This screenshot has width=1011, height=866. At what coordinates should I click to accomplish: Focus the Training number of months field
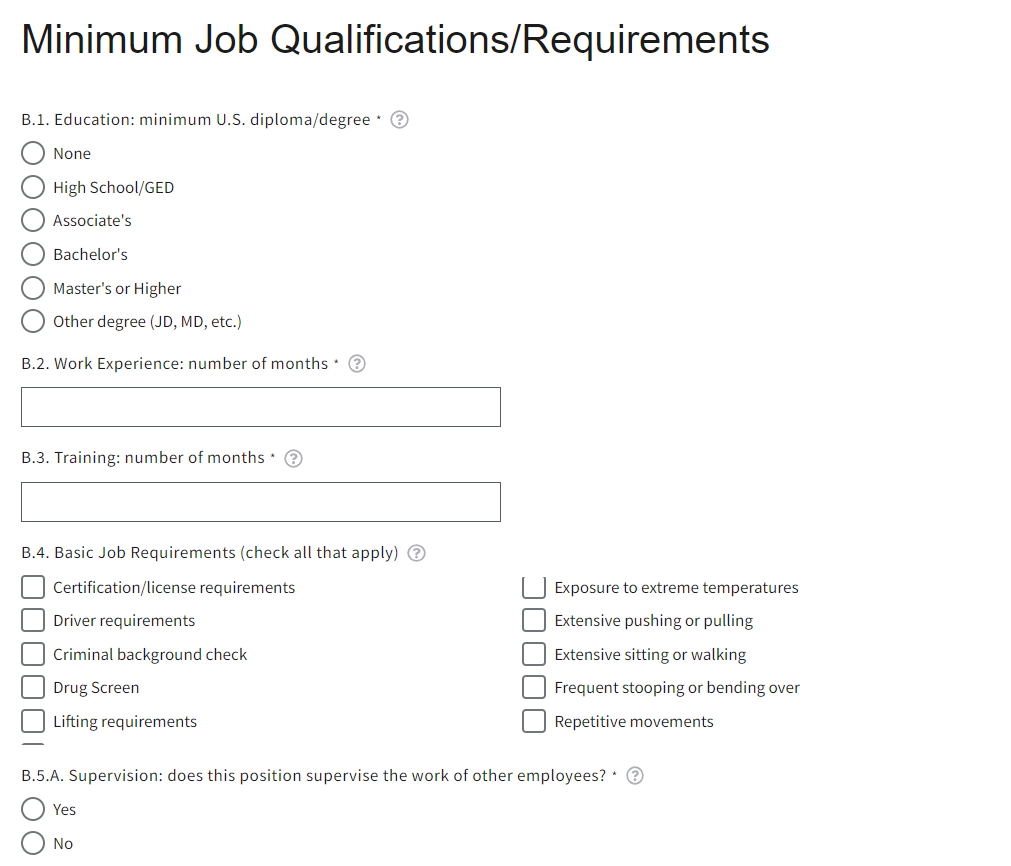260,502
